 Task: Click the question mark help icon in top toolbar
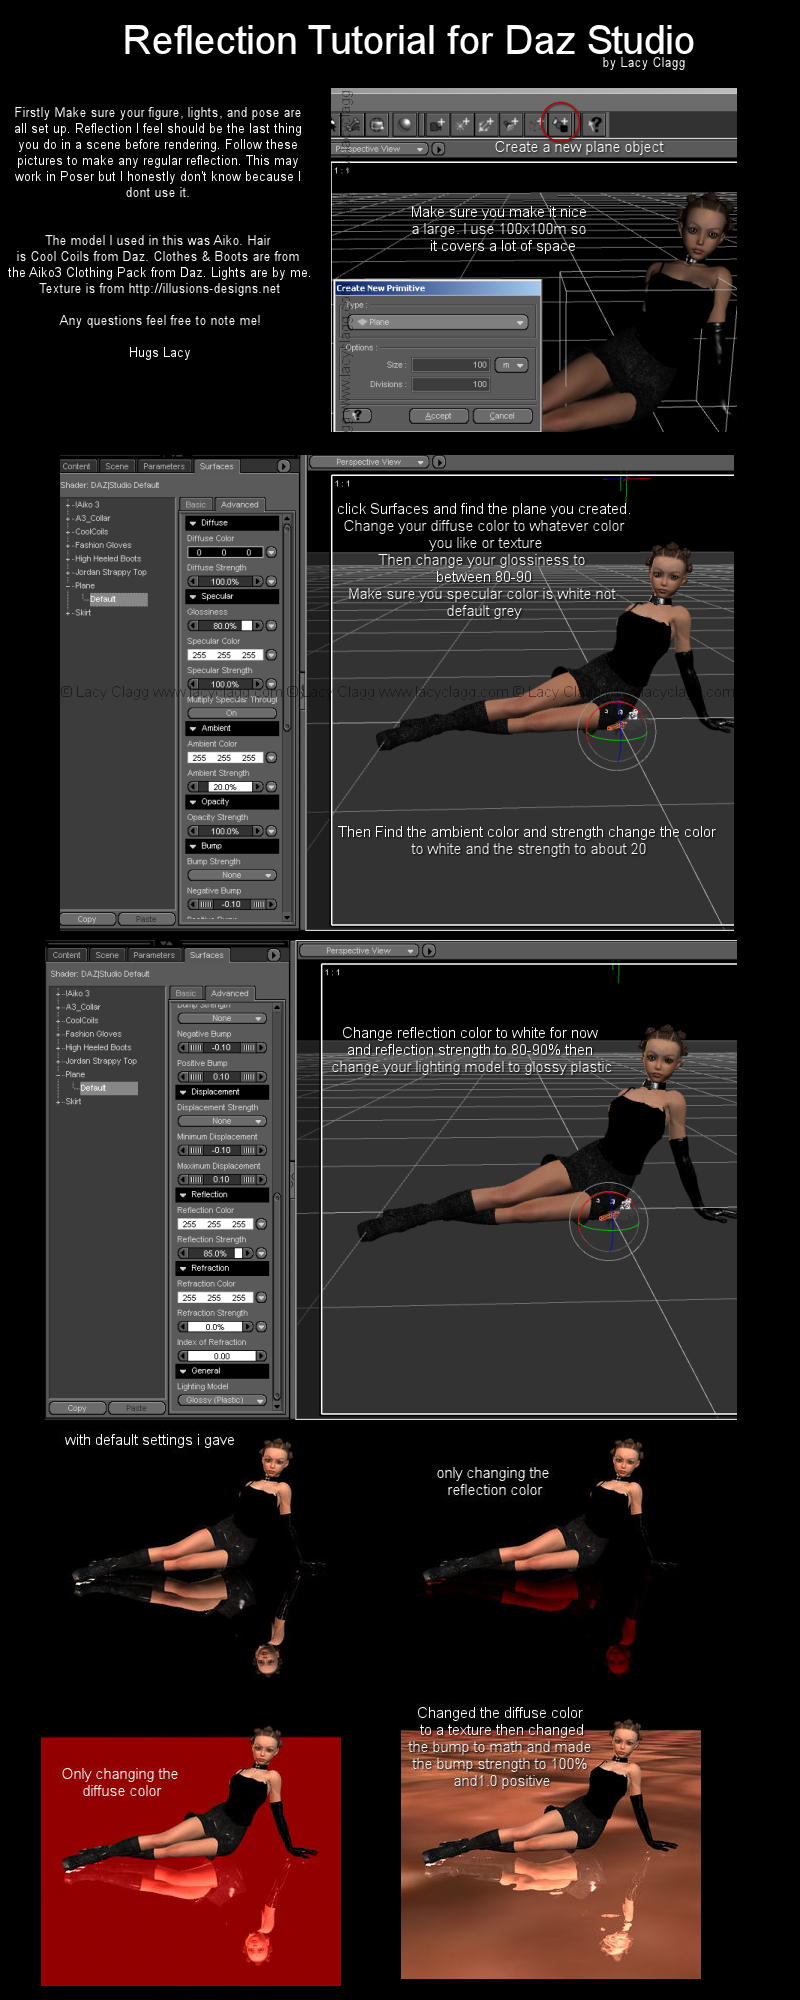(x=595, y=124)
